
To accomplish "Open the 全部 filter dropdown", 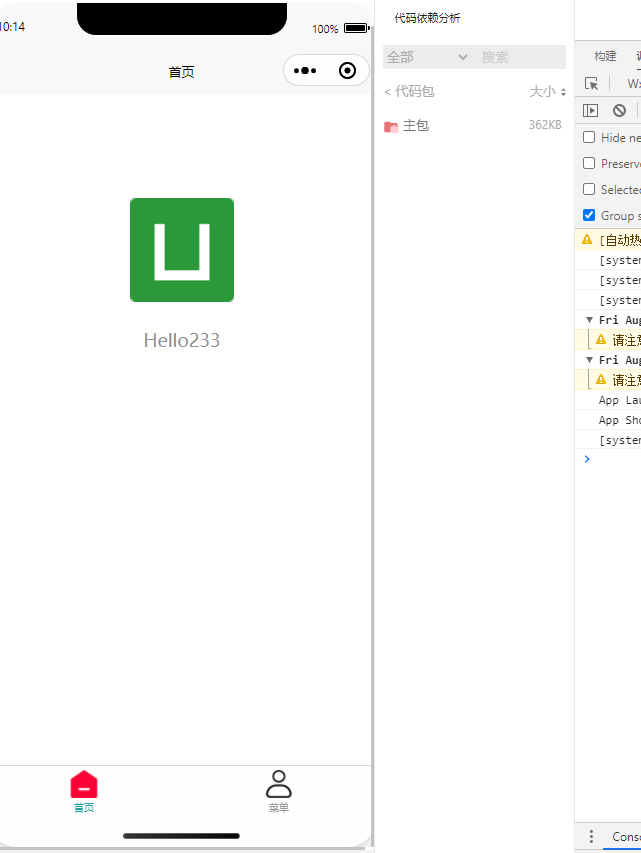I will point(427,57).
